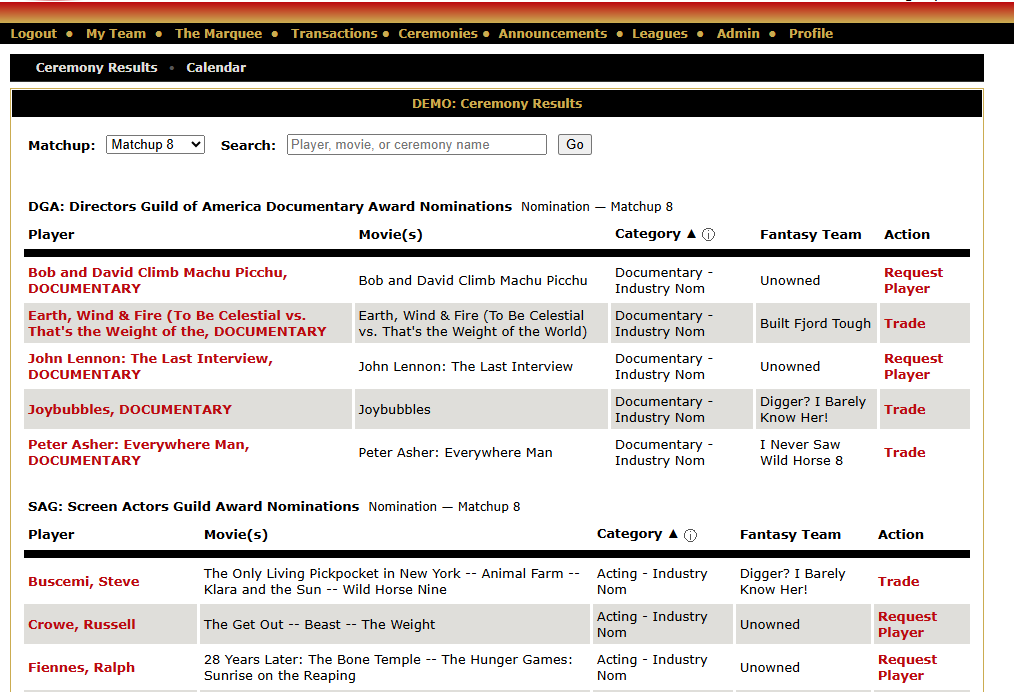
Task: Click the SAG Screen Actors Guild Nominations heading
Action: (193, 506)
